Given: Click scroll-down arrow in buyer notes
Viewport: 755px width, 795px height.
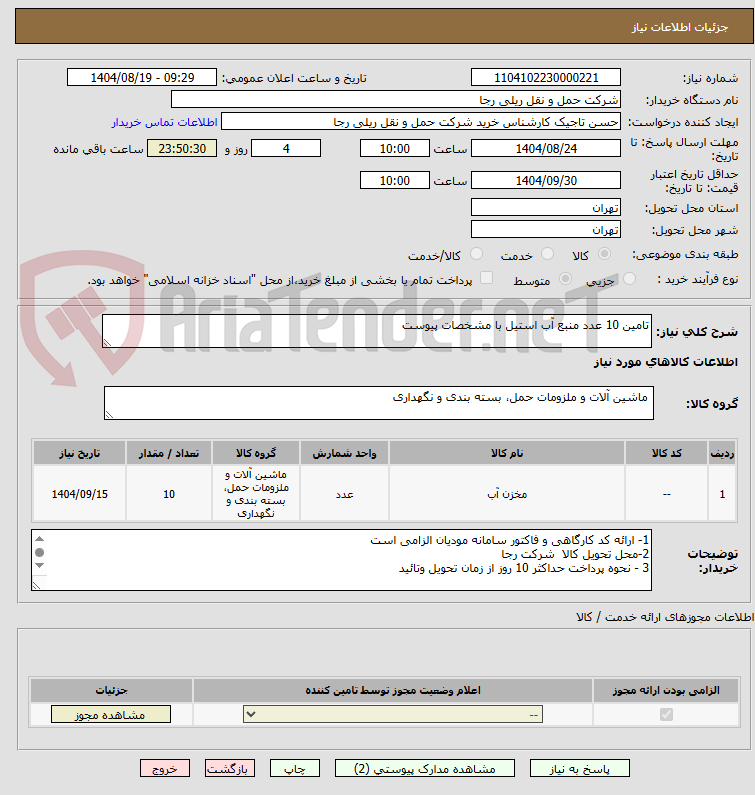Looking at the screenshot, I should tap(40, 565).
